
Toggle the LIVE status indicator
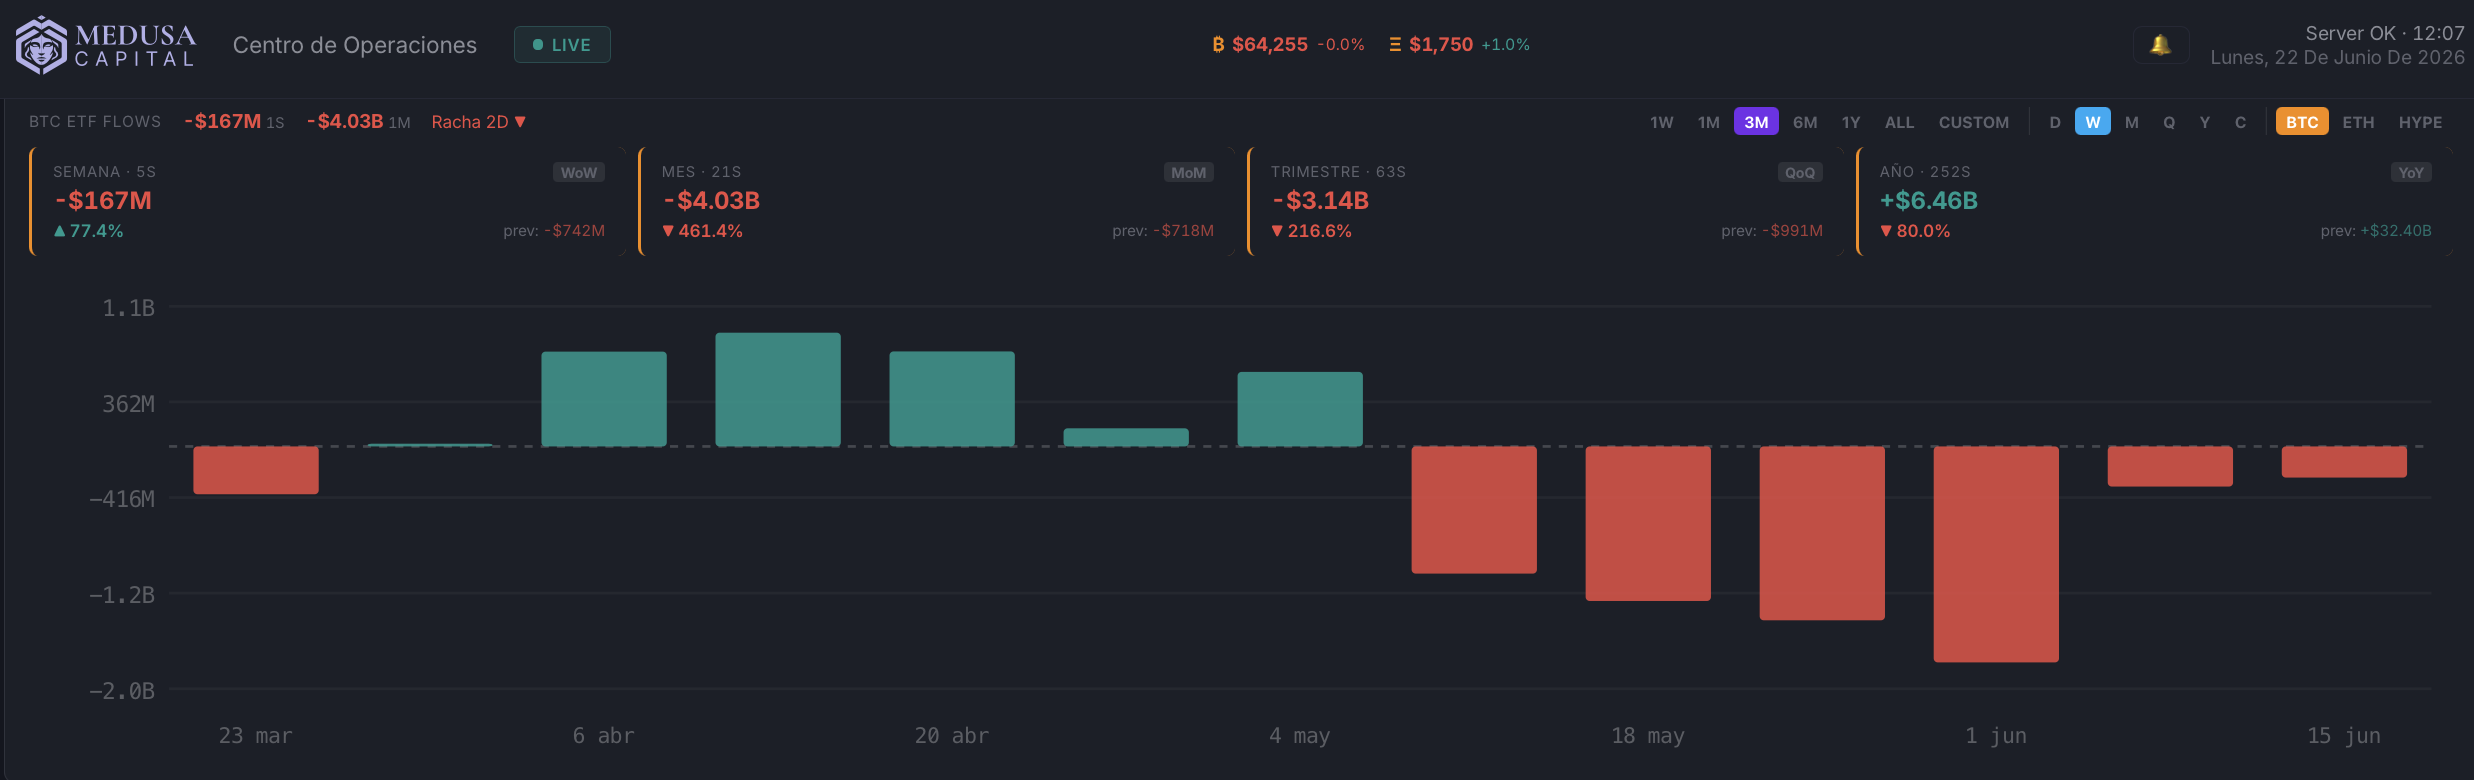[x=562, y=45]
